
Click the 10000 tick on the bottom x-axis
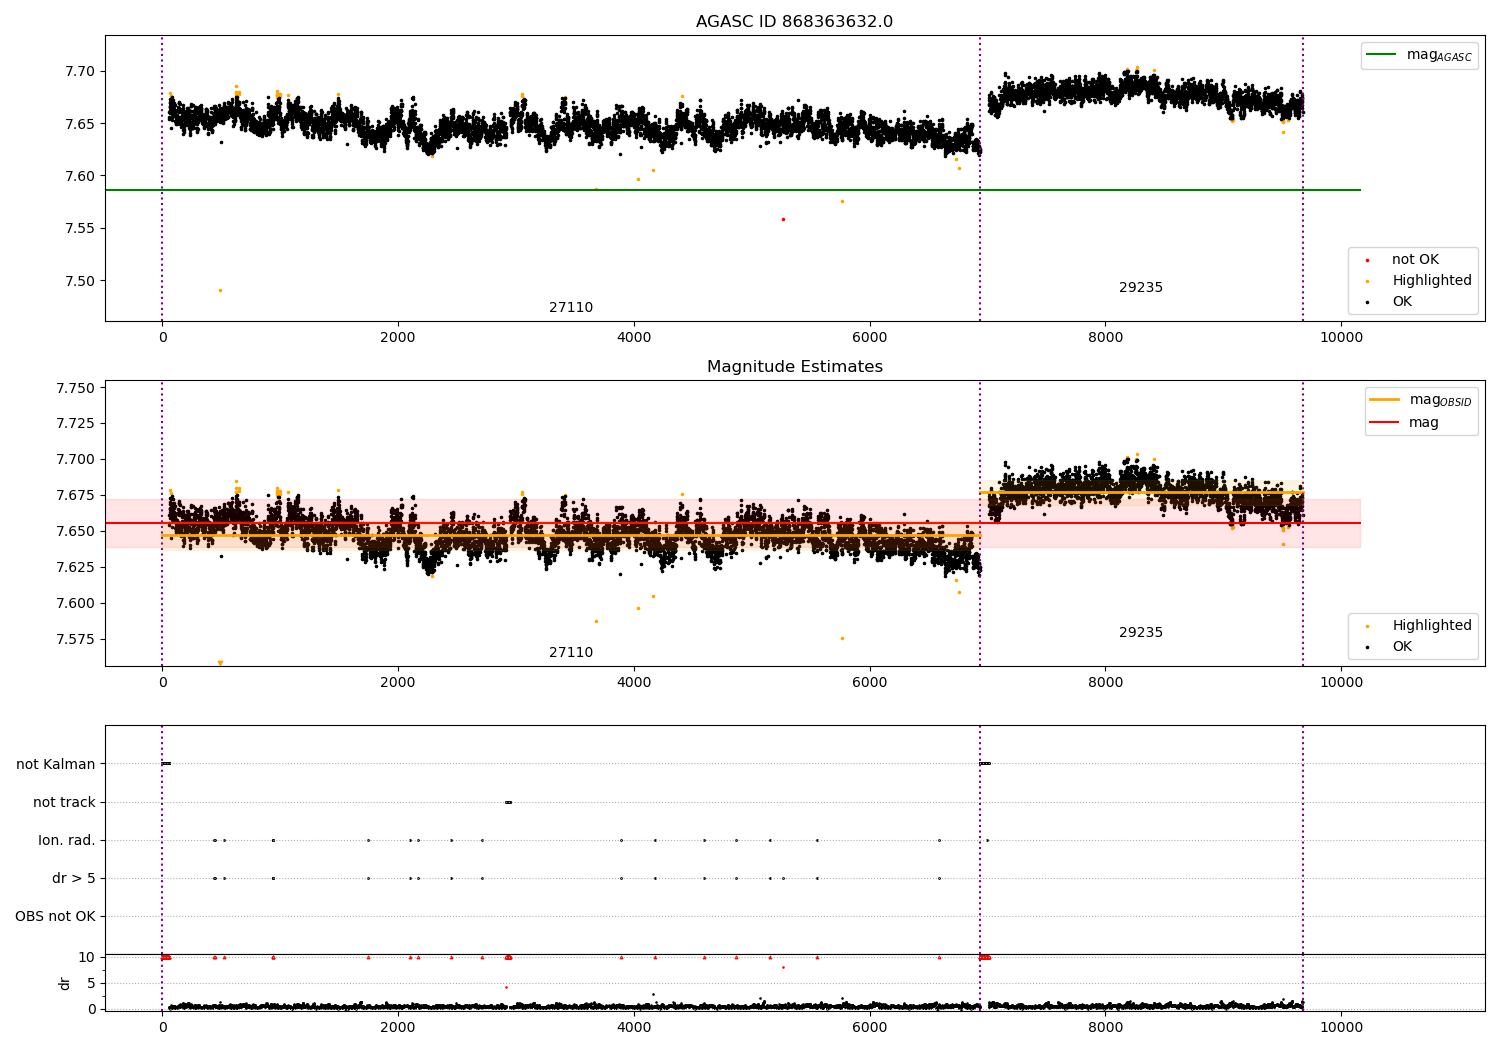[x=1341, y=1027]
